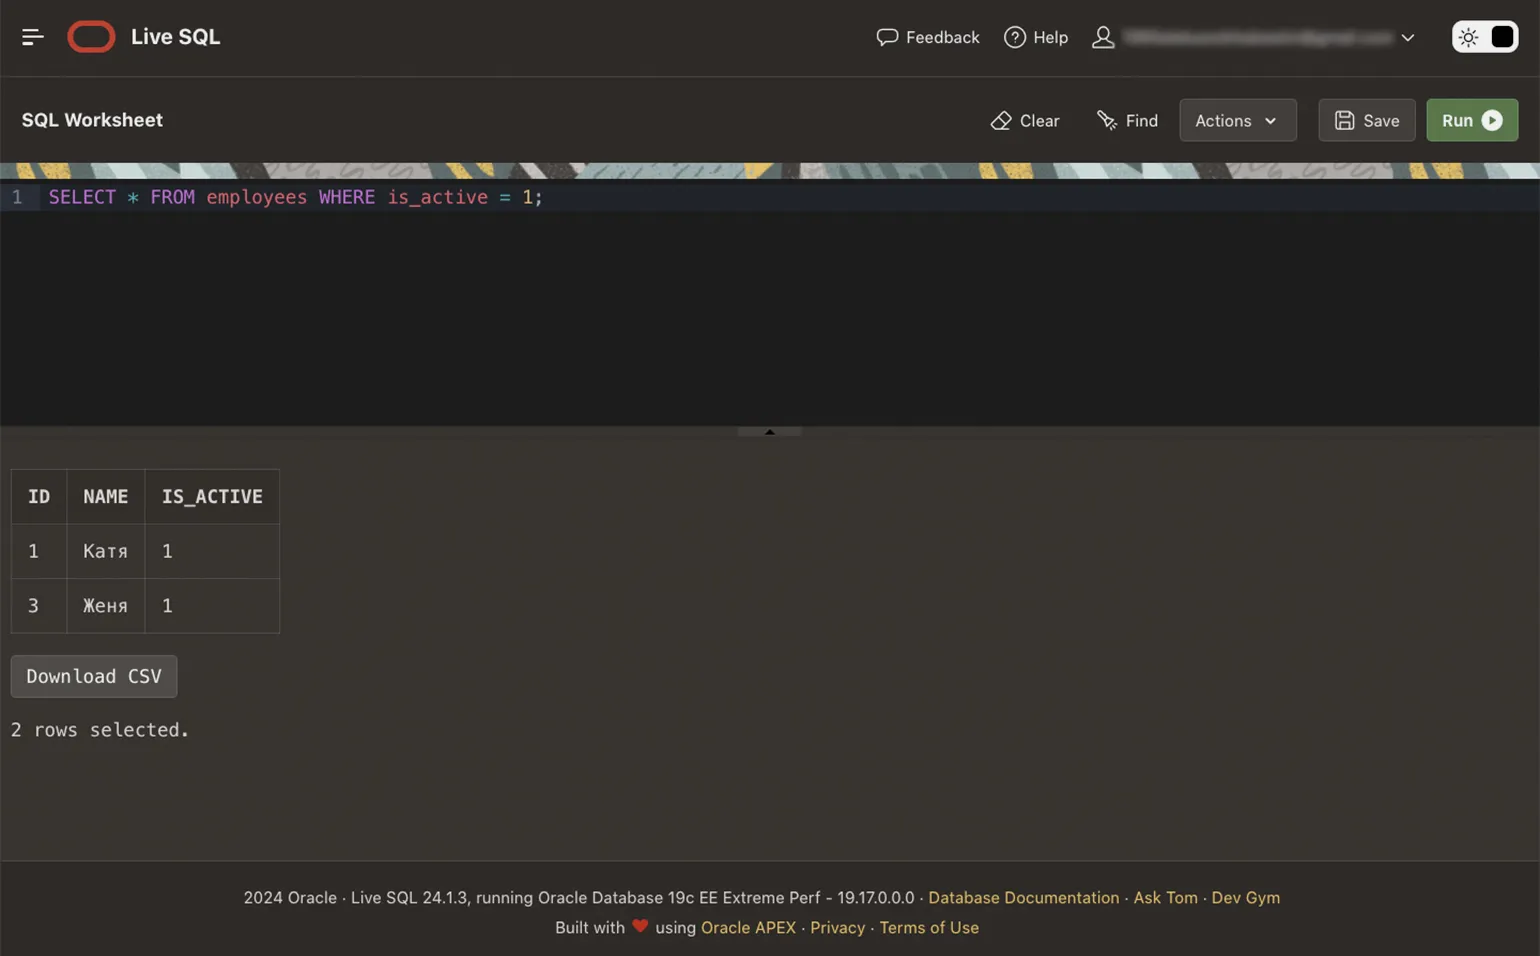Click the Save disk icon
The image size is (1540, 956).
pyautogui.click(x=1344, y=120)
